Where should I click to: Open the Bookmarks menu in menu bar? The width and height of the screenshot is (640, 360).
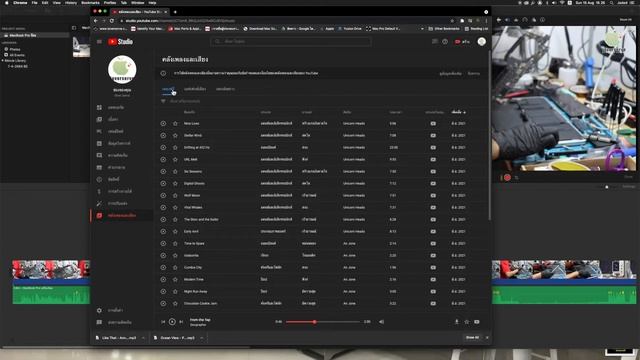(x=90, y=2)
